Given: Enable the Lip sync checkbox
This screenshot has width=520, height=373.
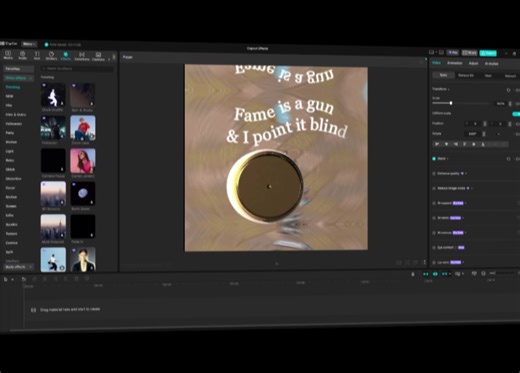Looking at the screenshot, I should (434, 263).
